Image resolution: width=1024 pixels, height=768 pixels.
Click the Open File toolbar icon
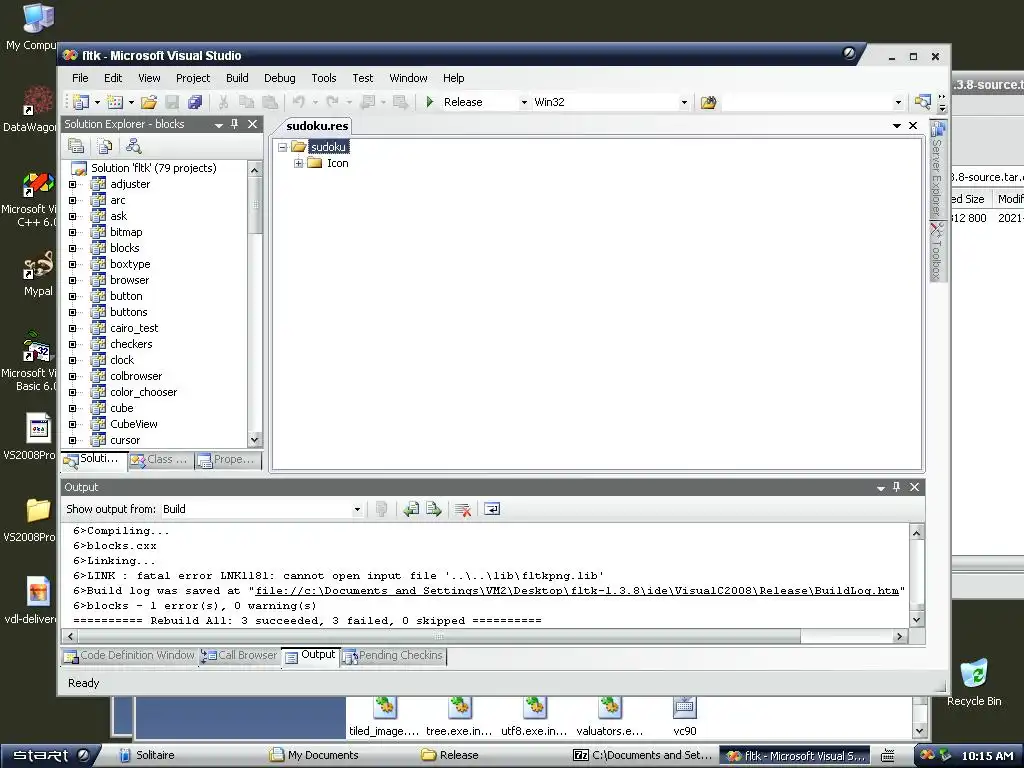click(x=149, y=102)
